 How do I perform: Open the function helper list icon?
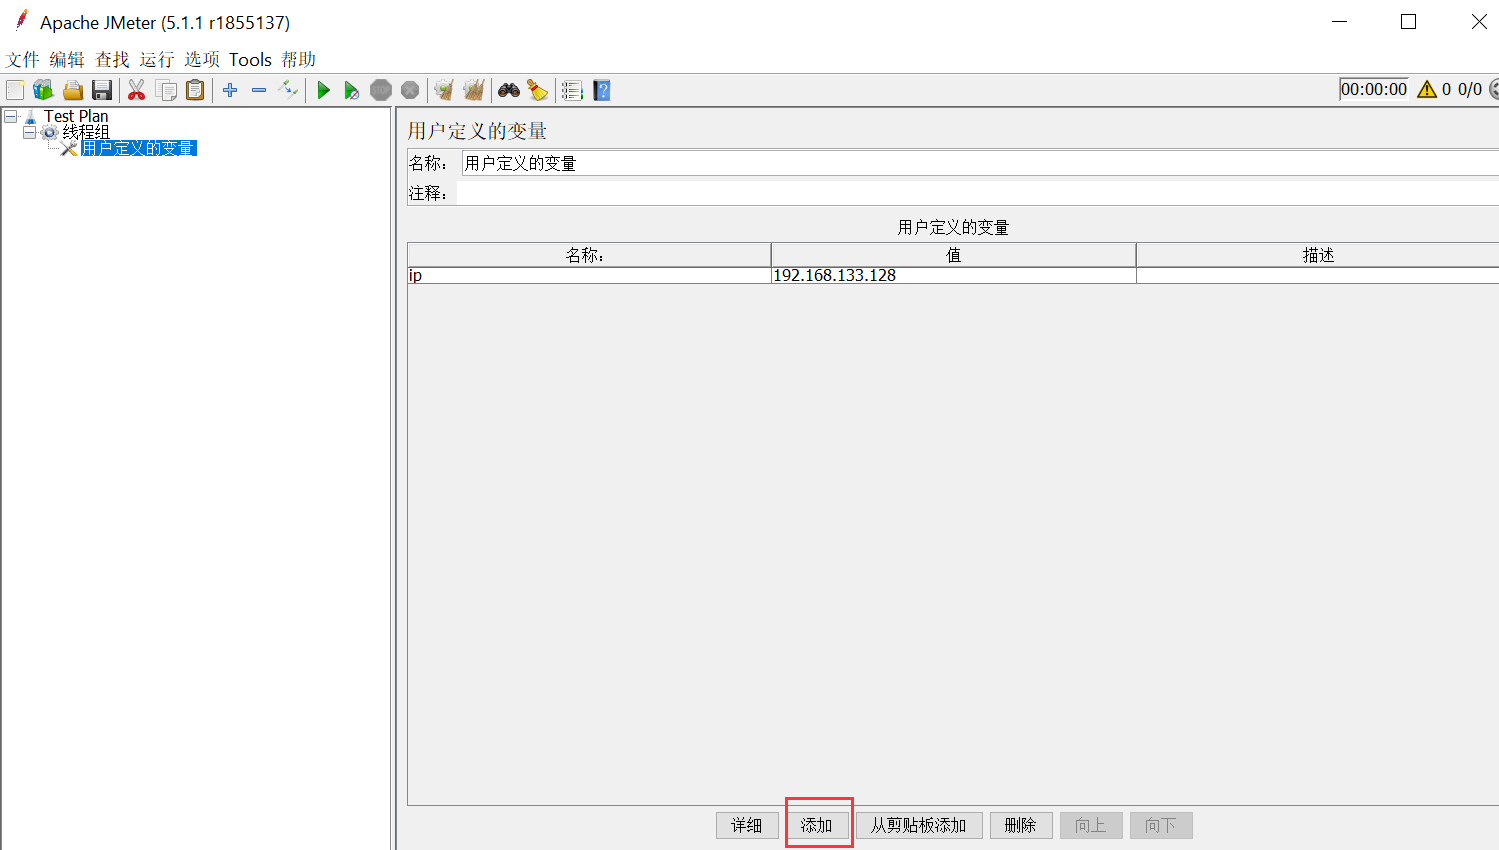(572, 90)
